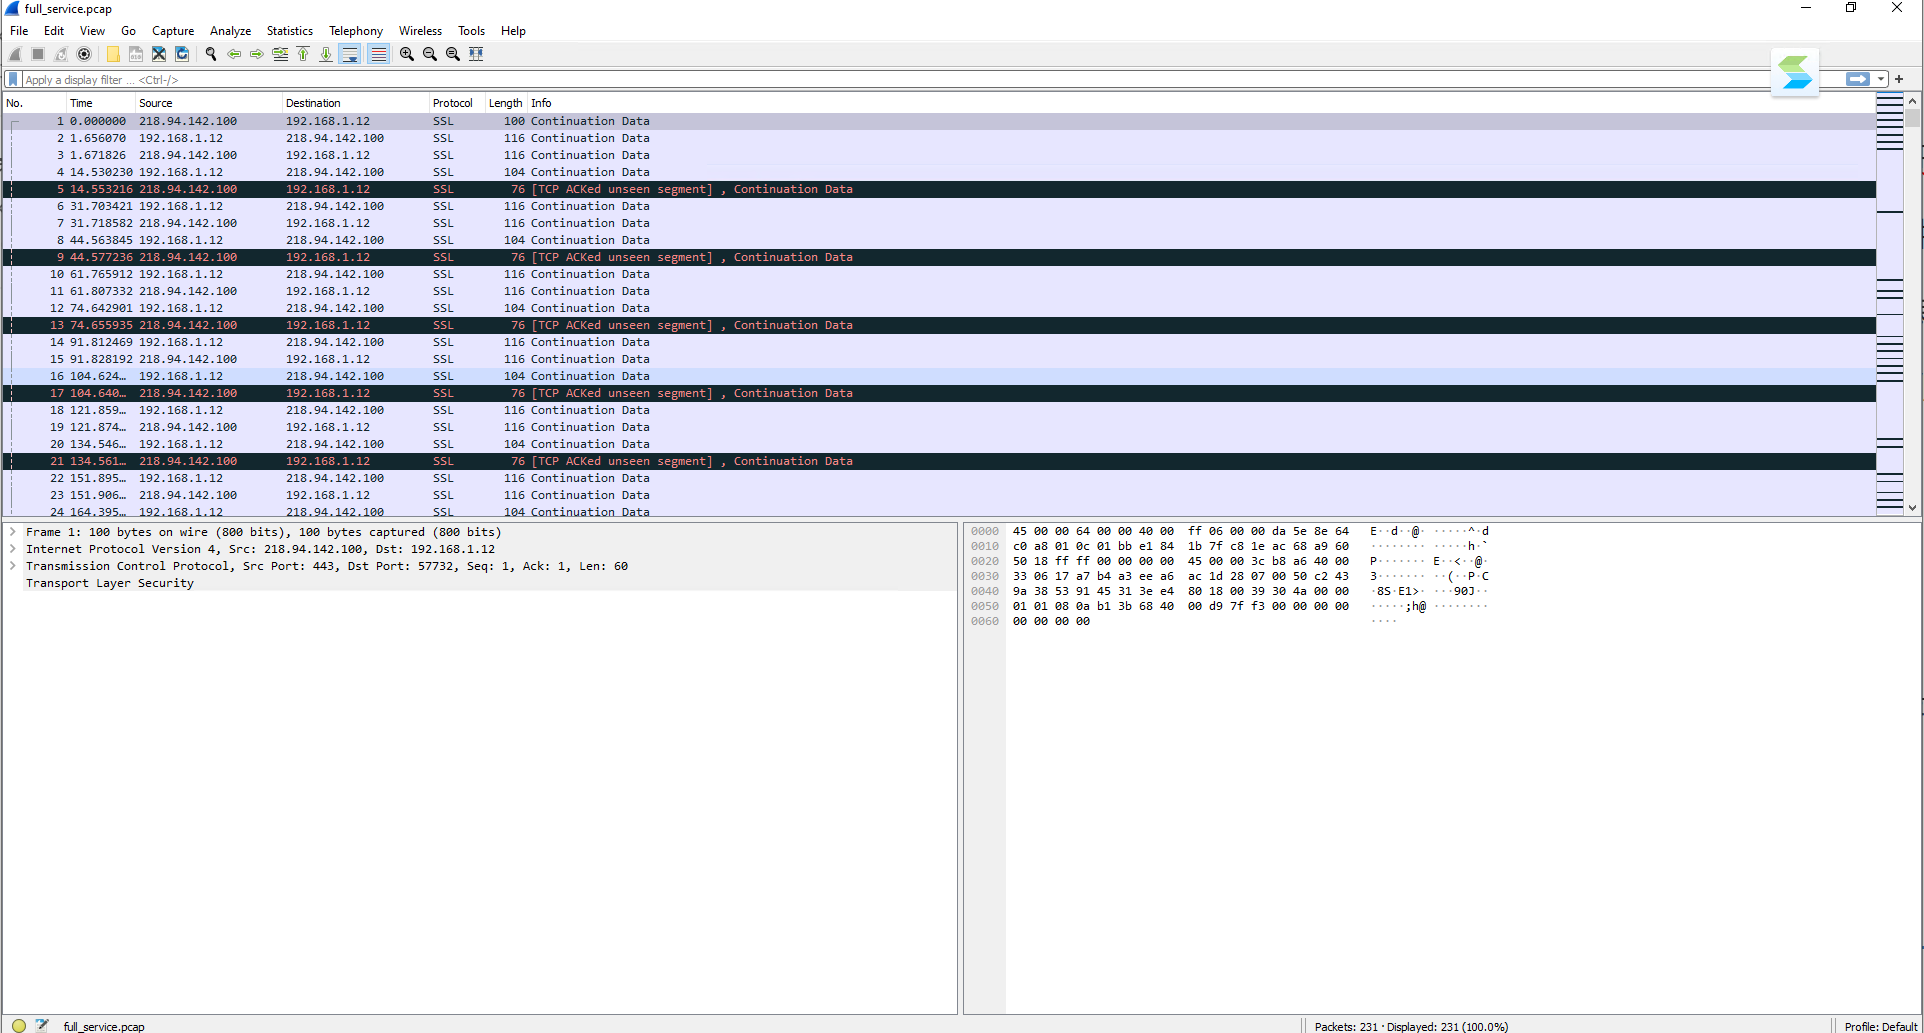The image size is (1924, 1033).
Task: Open the Telephony menu
Action: point(356,30)
